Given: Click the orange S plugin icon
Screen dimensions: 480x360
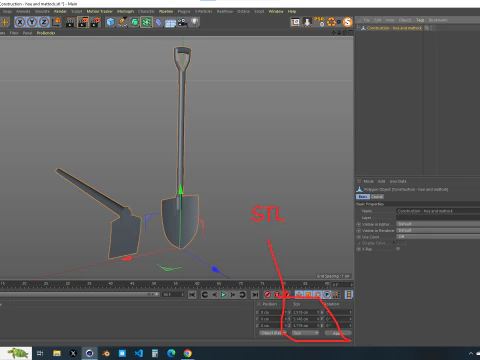Looking at the screenshot, I should [348, 22].
